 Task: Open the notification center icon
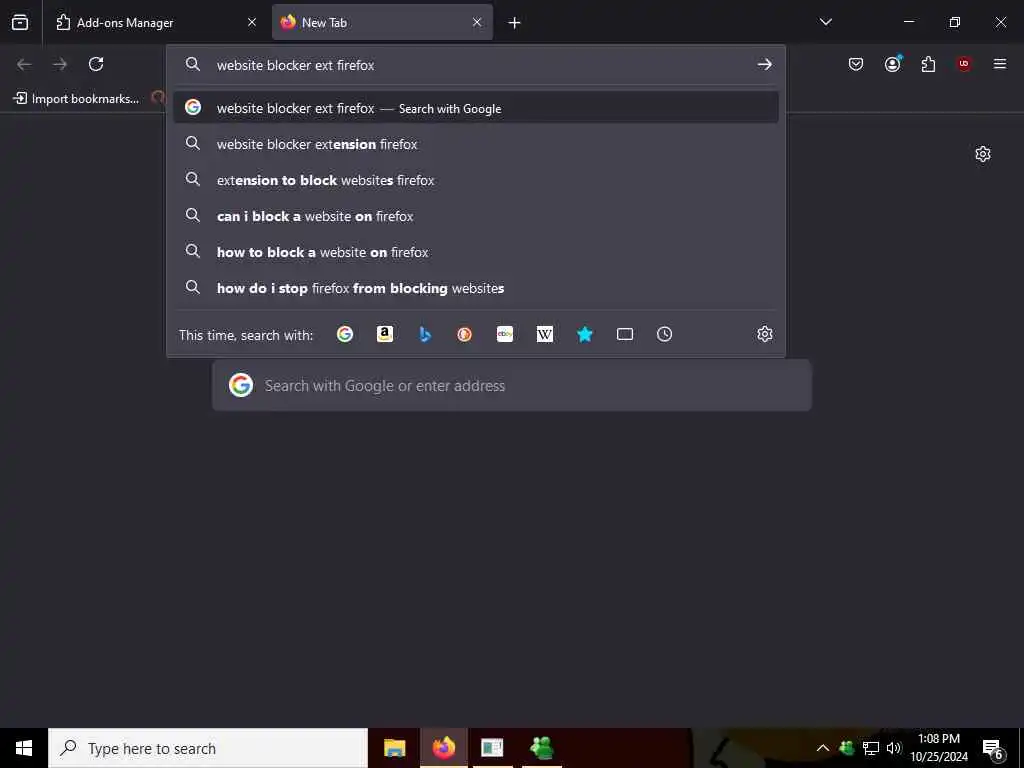coord(993,749)
